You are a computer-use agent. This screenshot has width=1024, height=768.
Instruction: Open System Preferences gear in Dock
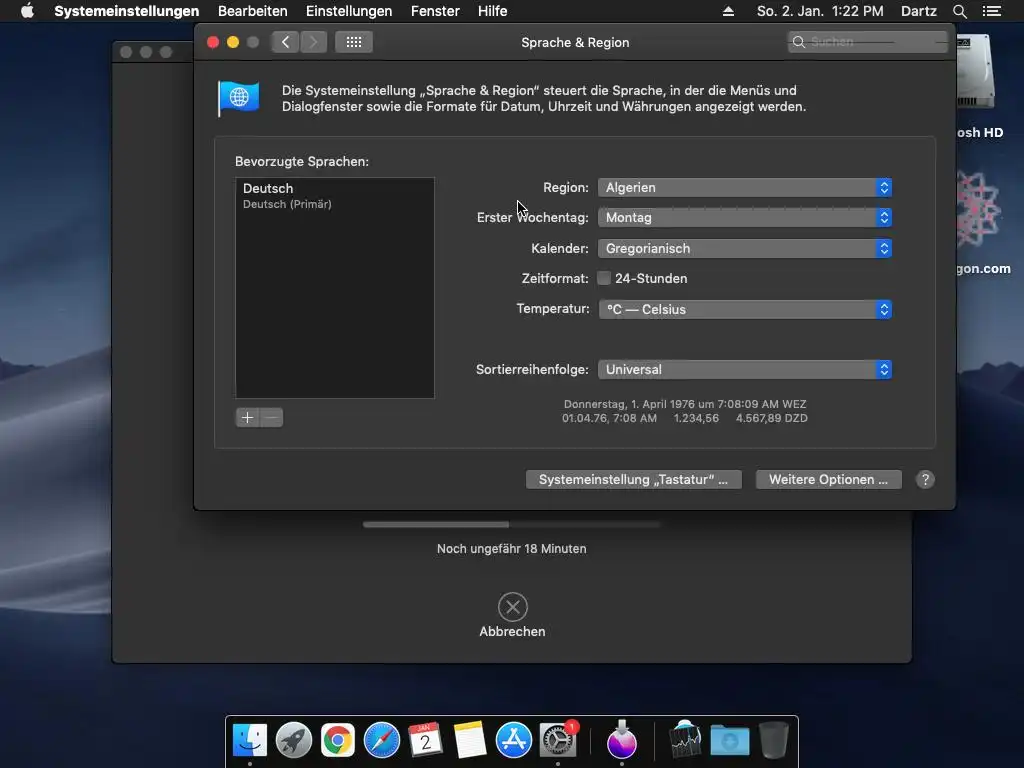click(558, 741)
